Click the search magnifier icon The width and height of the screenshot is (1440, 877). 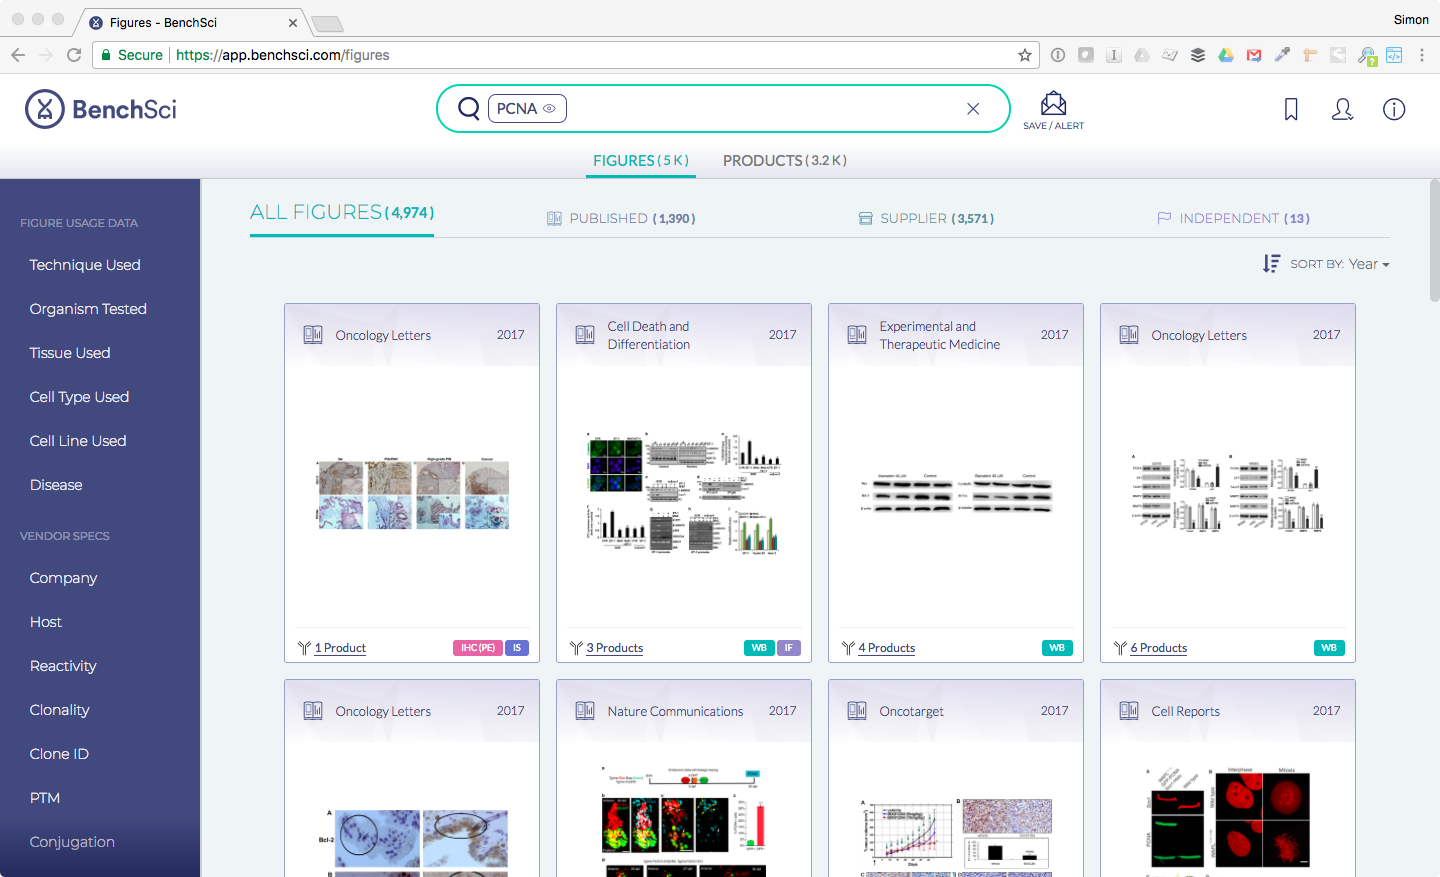click(x=468, y=108)
